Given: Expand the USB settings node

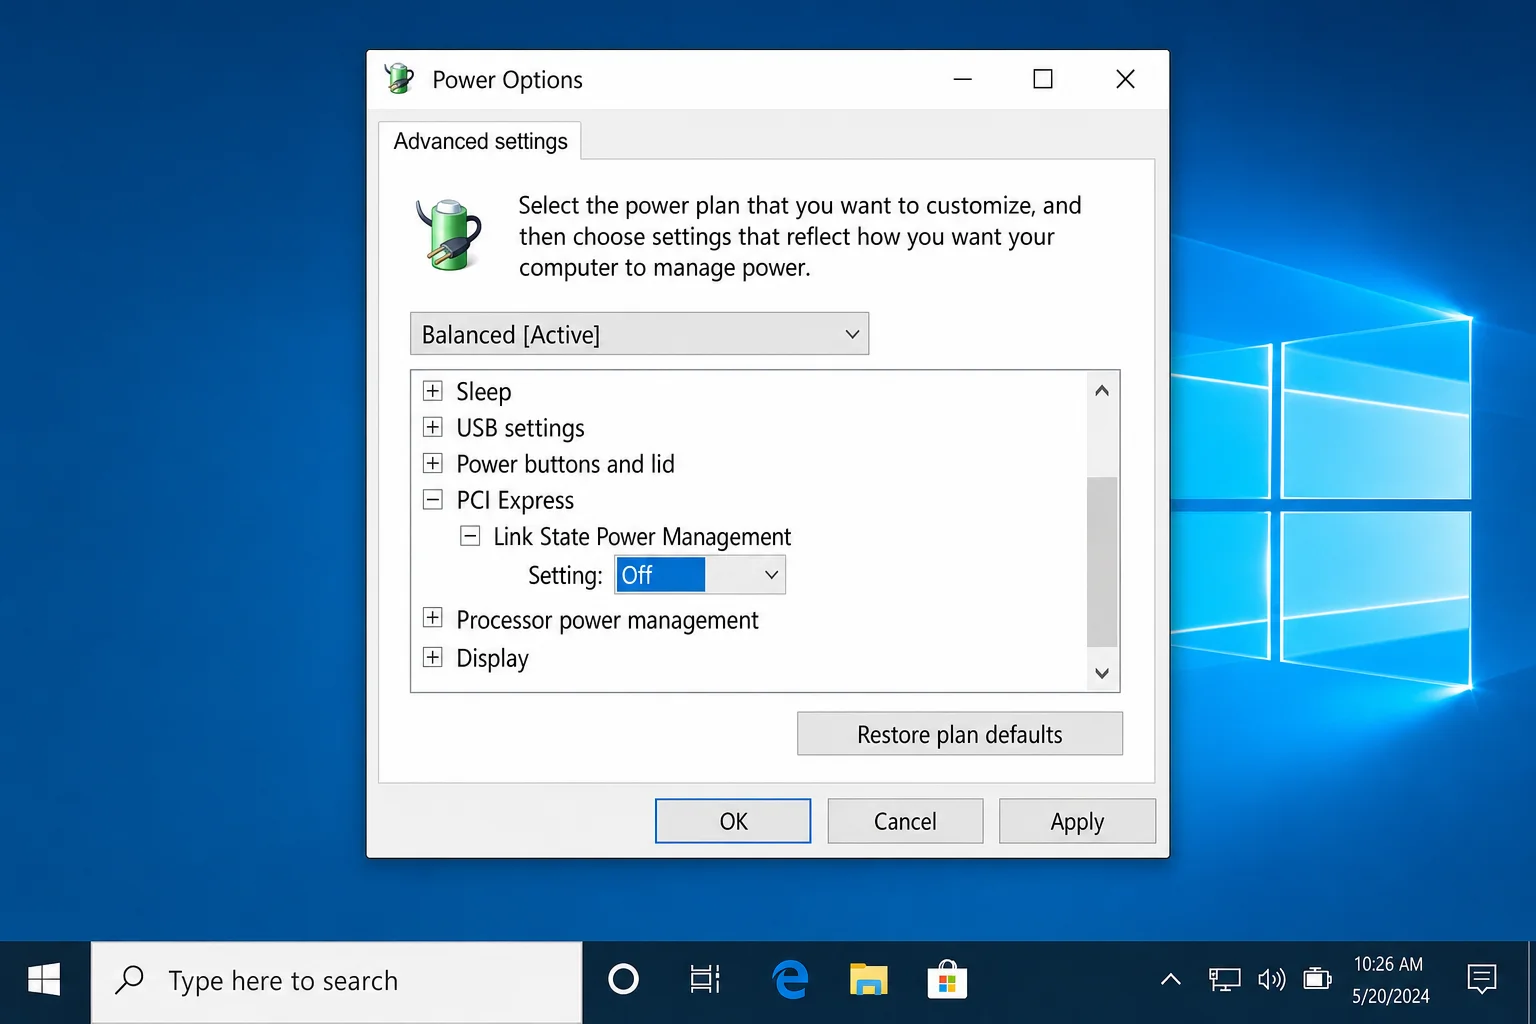Looking at the screenshot, I should [x=432, y=427].
